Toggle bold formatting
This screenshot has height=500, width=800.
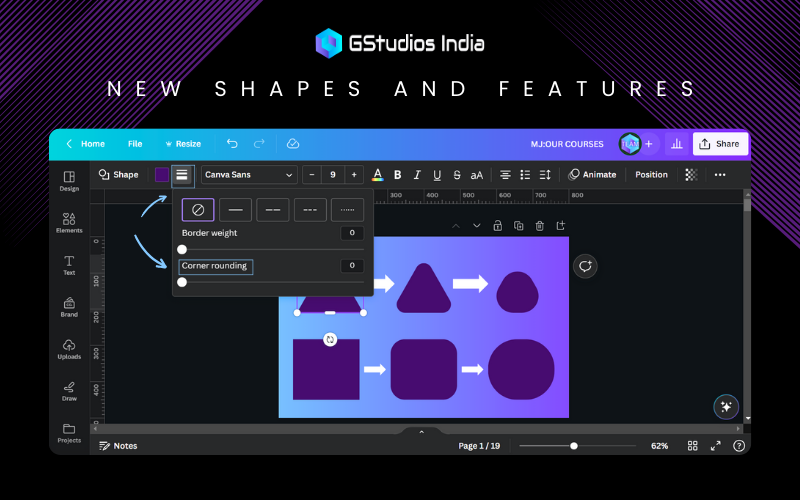[x=397, y=174]
